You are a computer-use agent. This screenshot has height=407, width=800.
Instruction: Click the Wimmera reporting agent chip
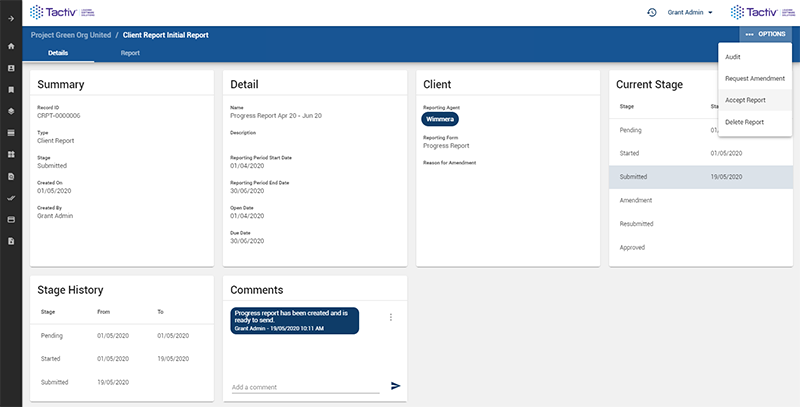click(x=440, y=119)
